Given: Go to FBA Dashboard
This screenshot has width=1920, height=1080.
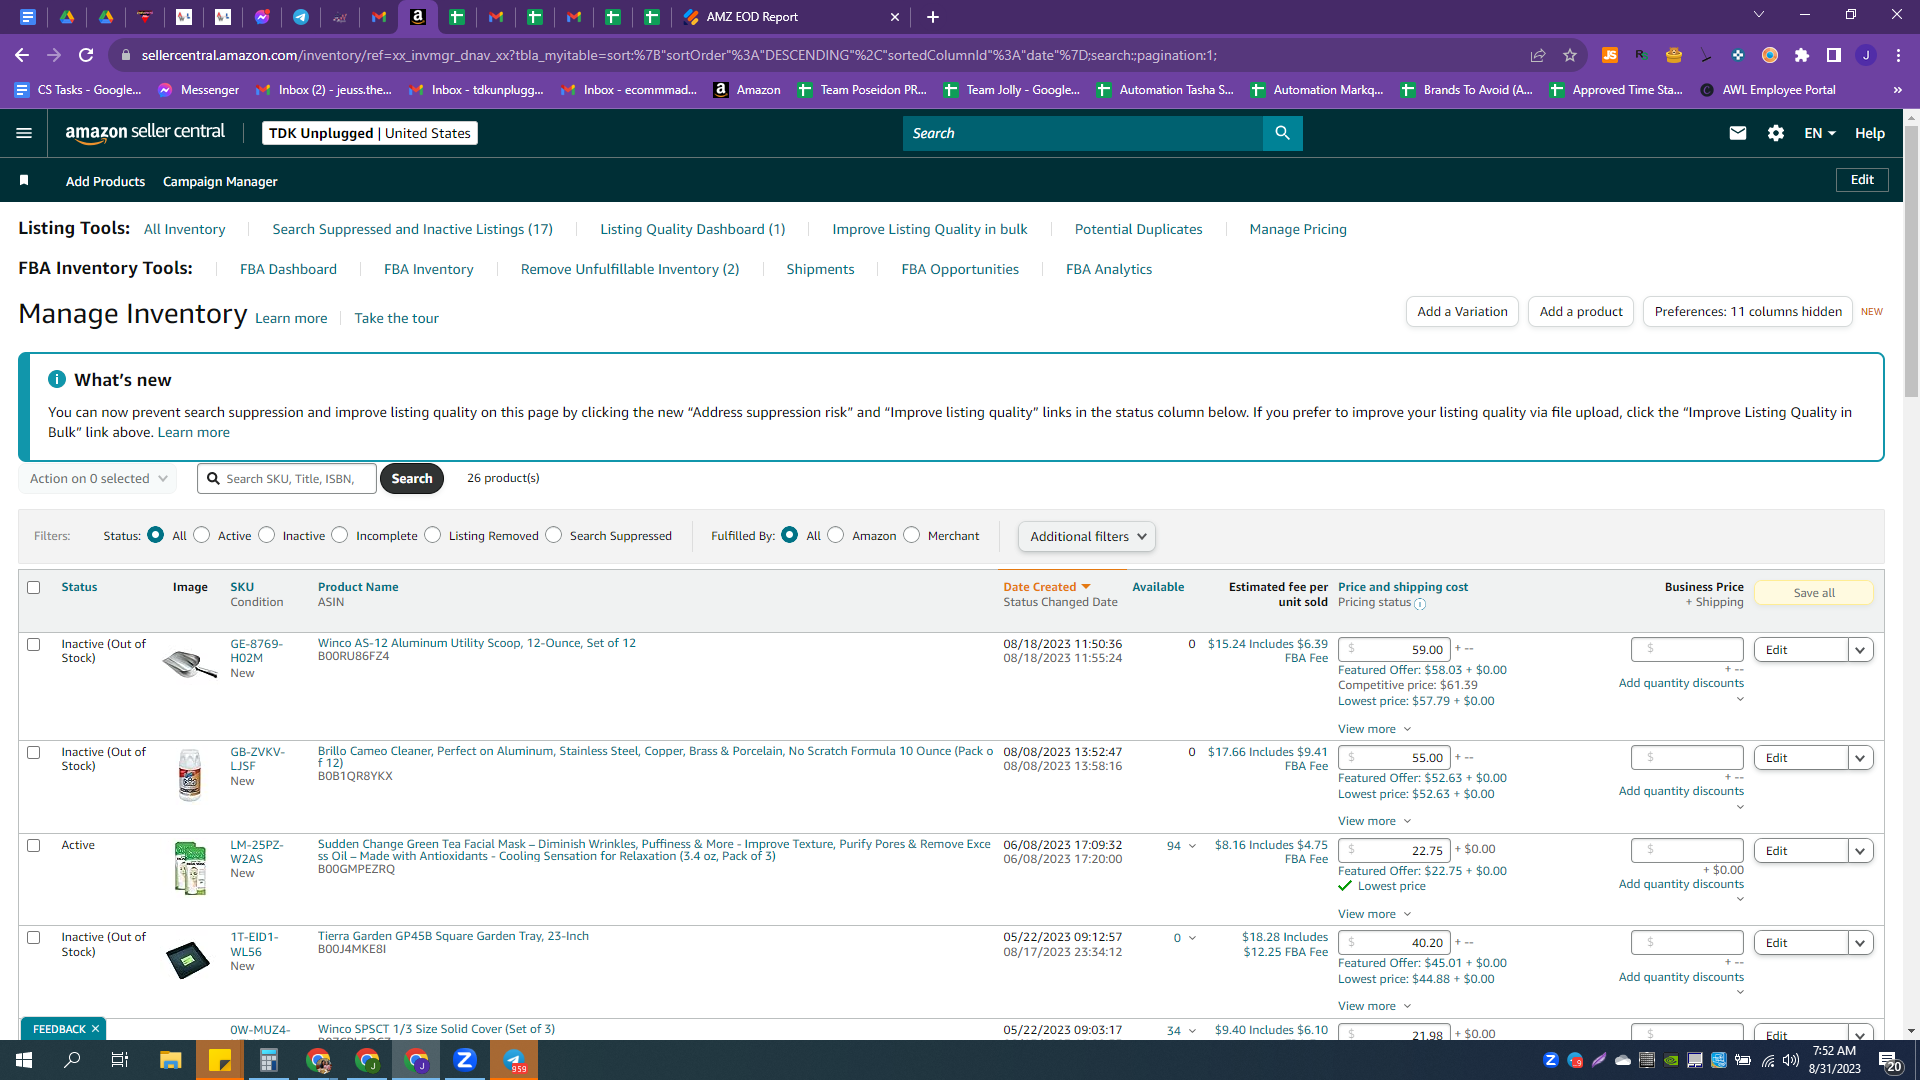Looking at the screenshot, I should coord(288,269).
